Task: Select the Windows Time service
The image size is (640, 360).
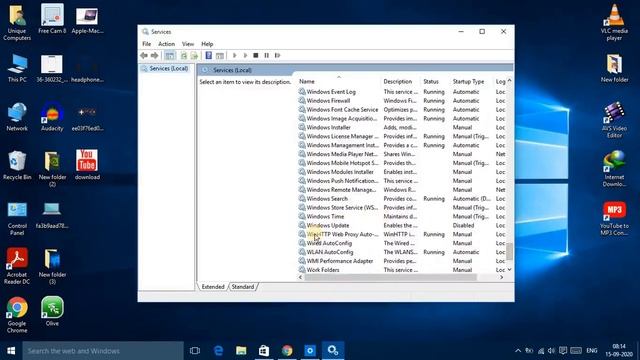Action: [x=325, y=216]
